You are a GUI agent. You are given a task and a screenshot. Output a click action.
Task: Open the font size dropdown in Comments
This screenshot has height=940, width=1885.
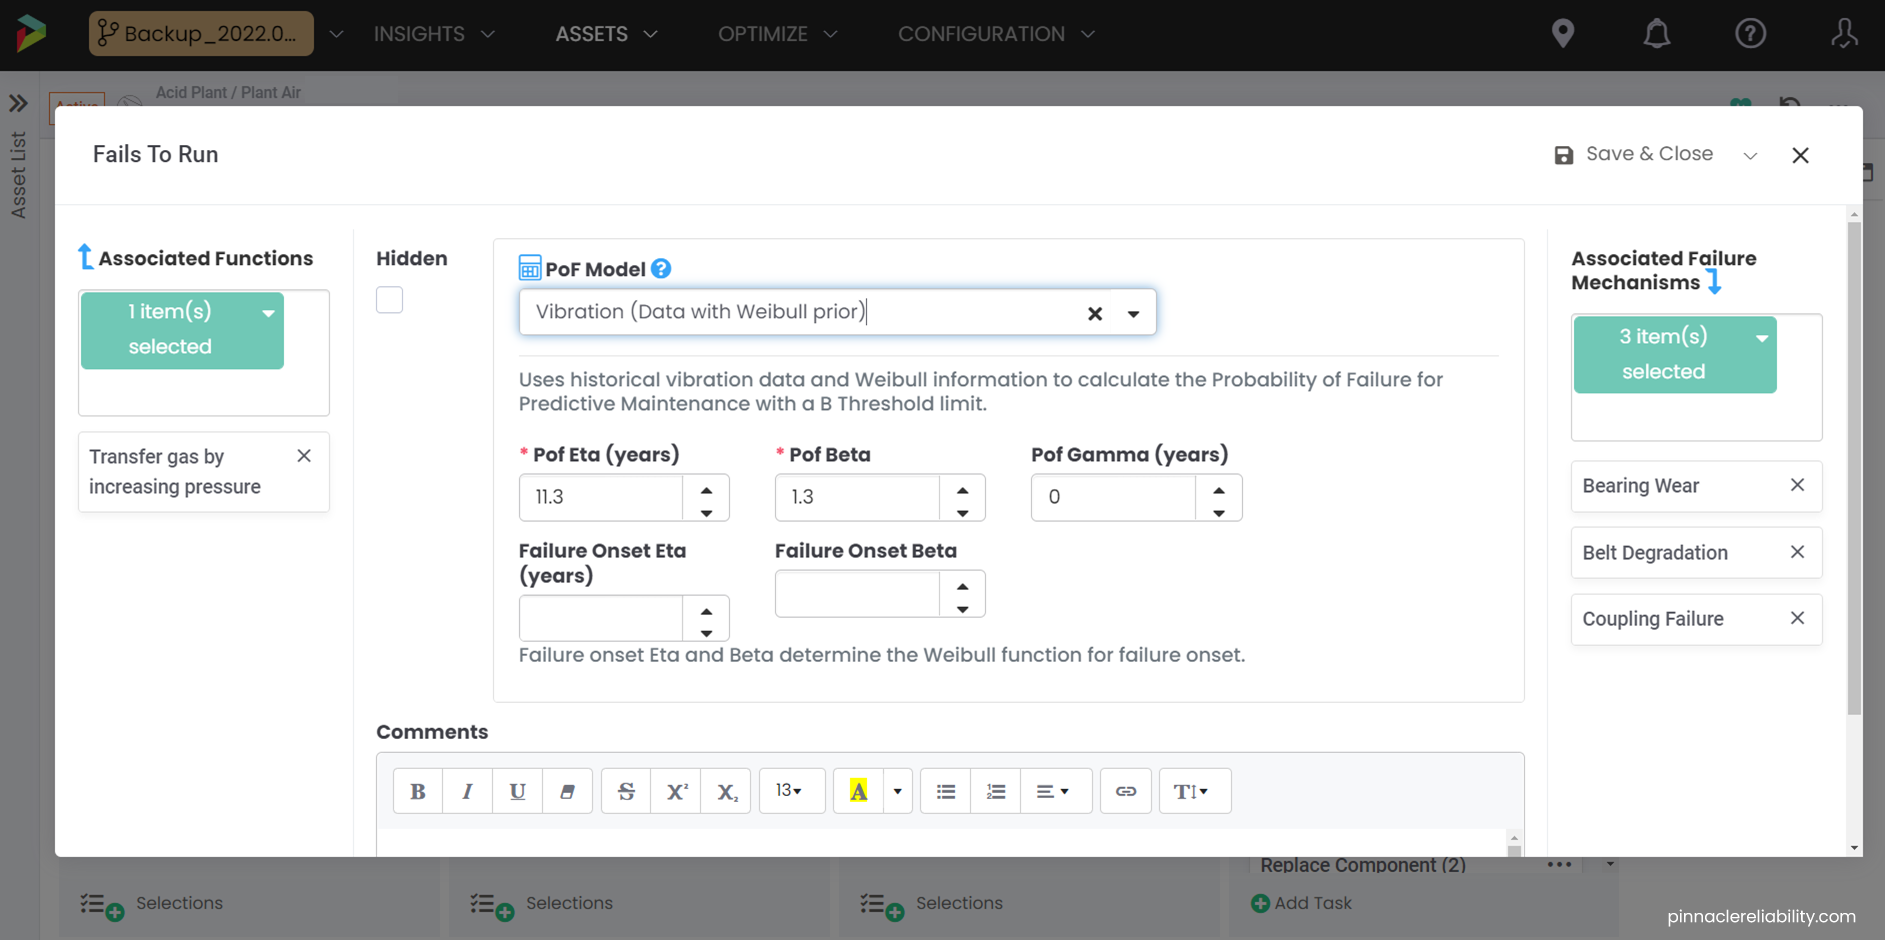click(x=791, y=790)
